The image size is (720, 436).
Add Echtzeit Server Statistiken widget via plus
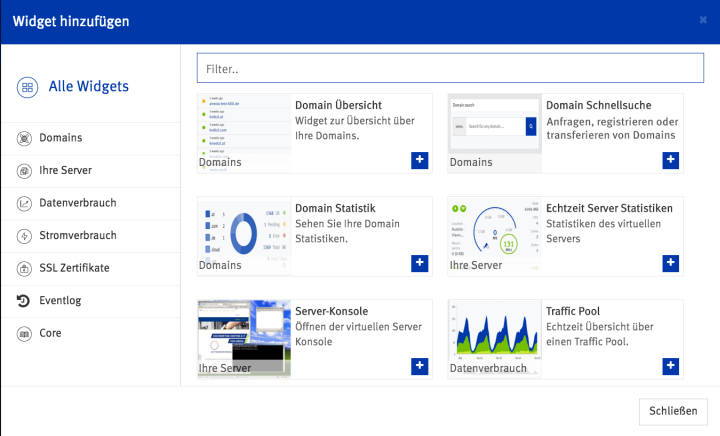[670, 263]
